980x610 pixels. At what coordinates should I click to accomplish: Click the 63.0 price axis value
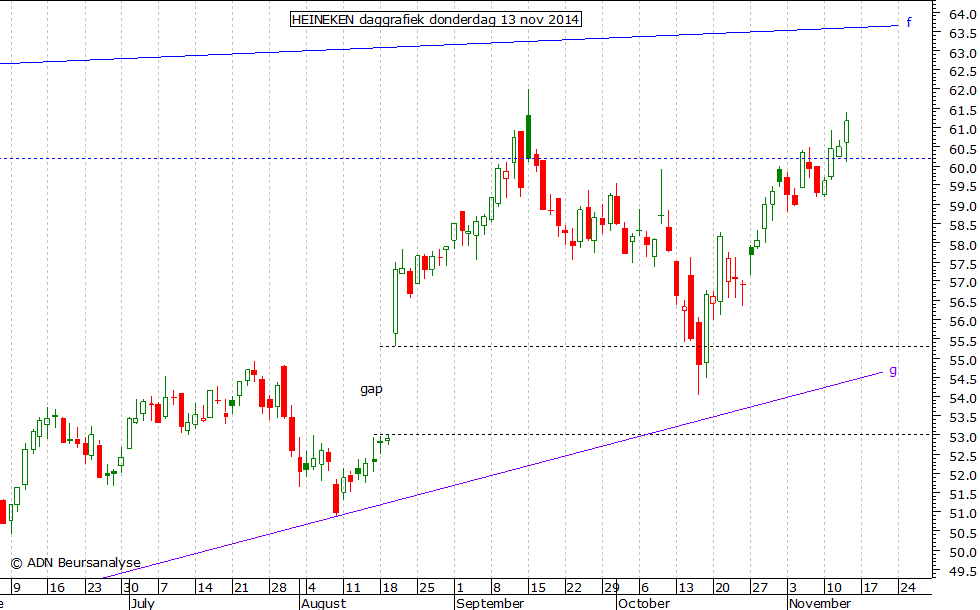tap(962, 54)
